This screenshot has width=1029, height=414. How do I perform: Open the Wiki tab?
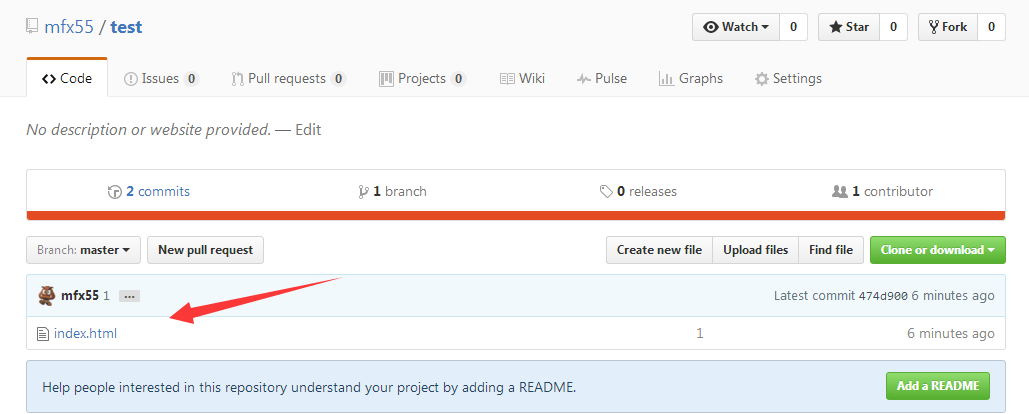click(522, 79)
